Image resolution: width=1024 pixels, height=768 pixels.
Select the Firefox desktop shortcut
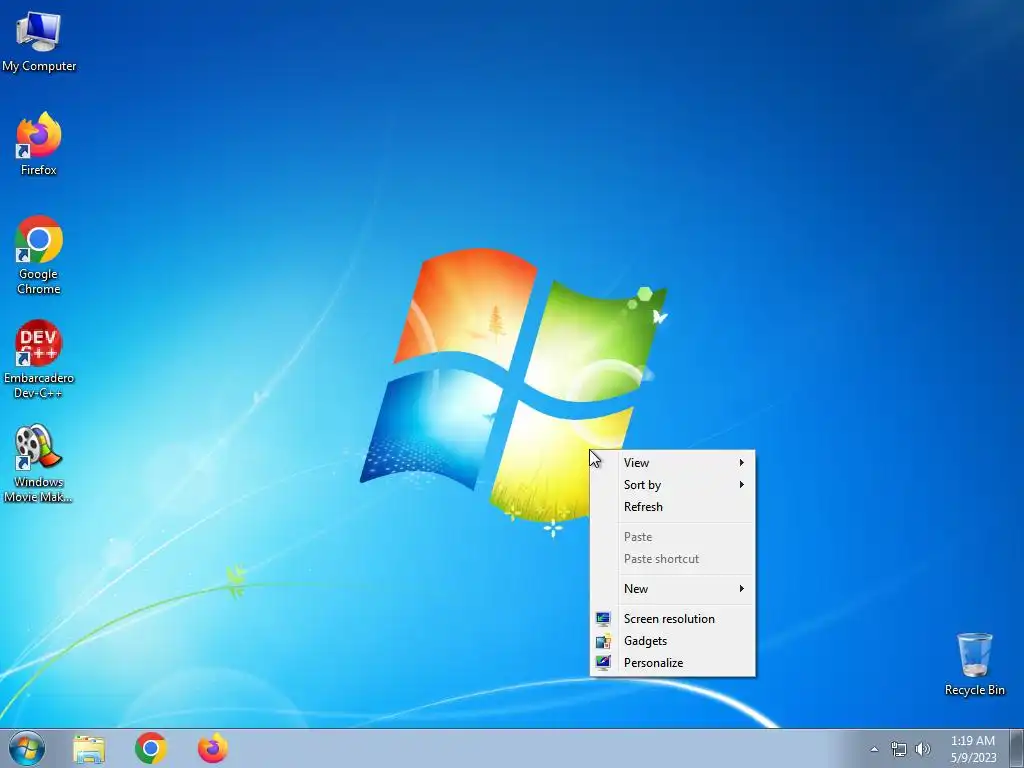click(39, 144)
